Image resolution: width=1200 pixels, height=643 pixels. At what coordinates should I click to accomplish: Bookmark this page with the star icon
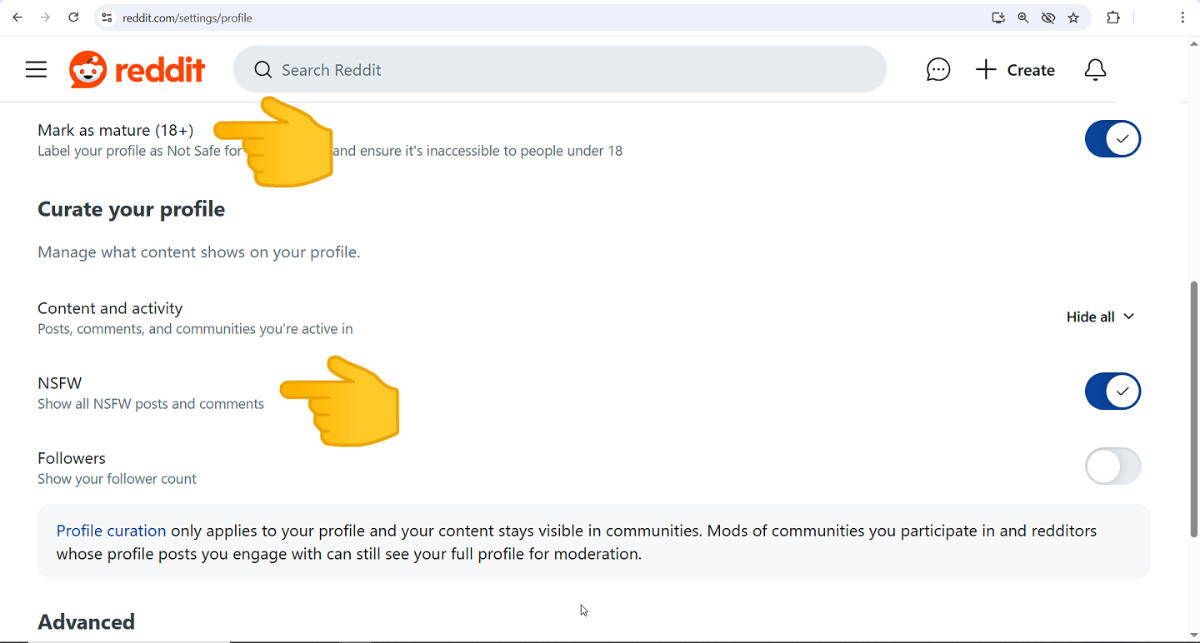point(1074,18)
